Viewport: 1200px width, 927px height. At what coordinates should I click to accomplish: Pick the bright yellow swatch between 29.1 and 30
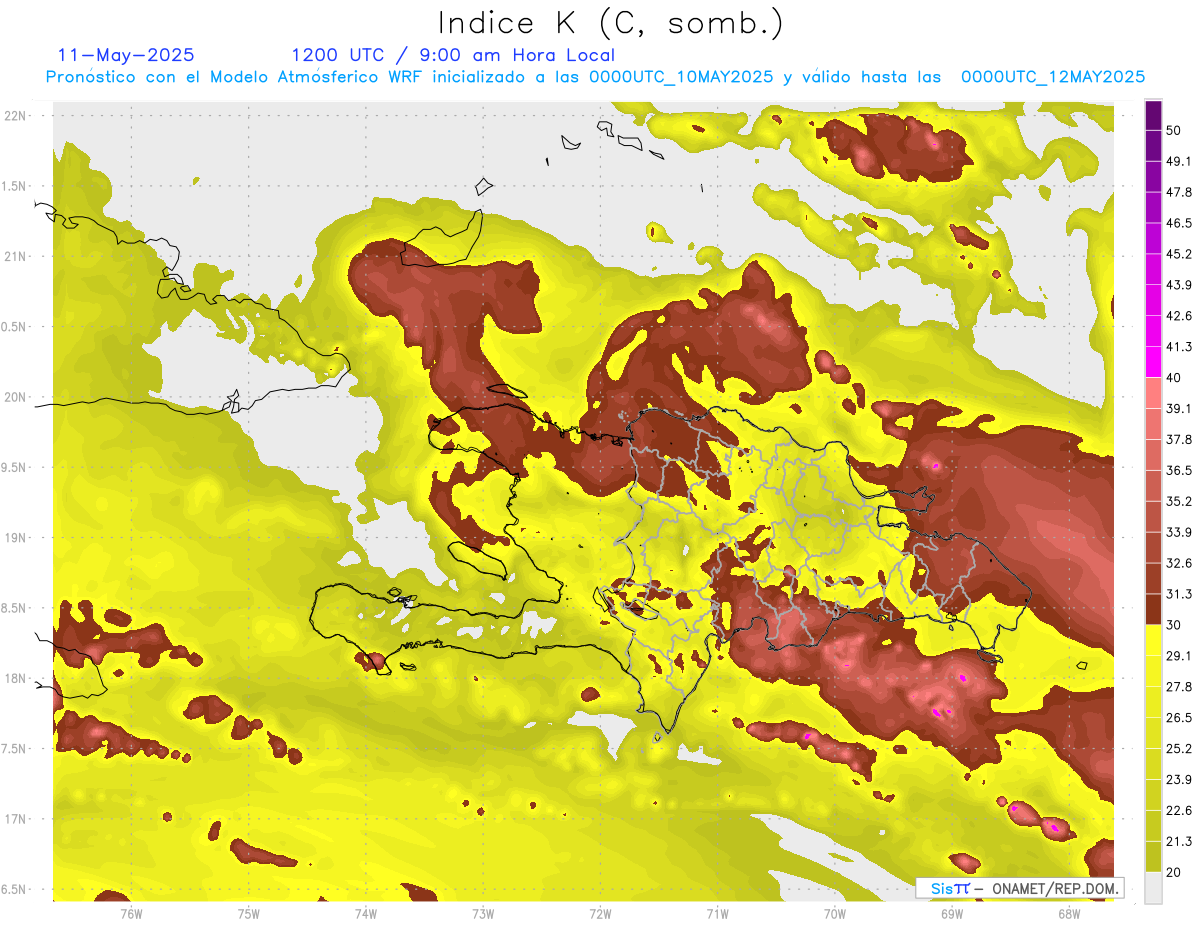click(x=1153, y=641)
